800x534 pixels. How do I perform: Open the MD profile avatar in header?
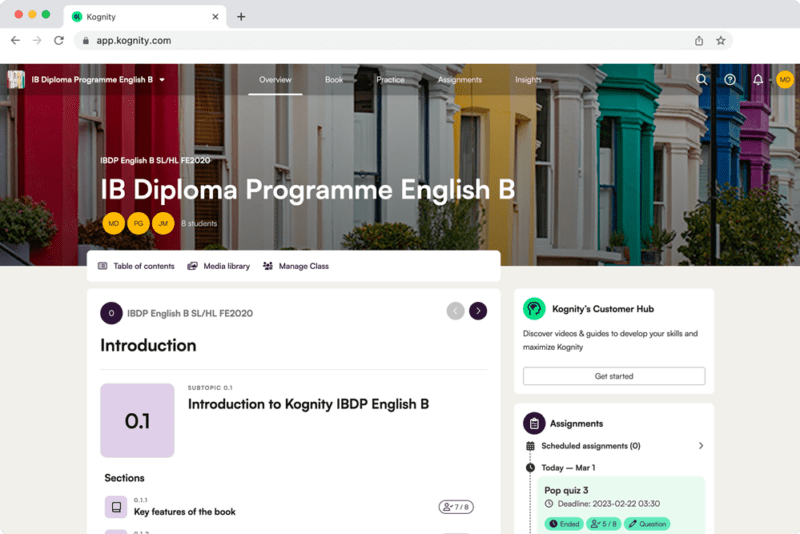click(785, 80)
